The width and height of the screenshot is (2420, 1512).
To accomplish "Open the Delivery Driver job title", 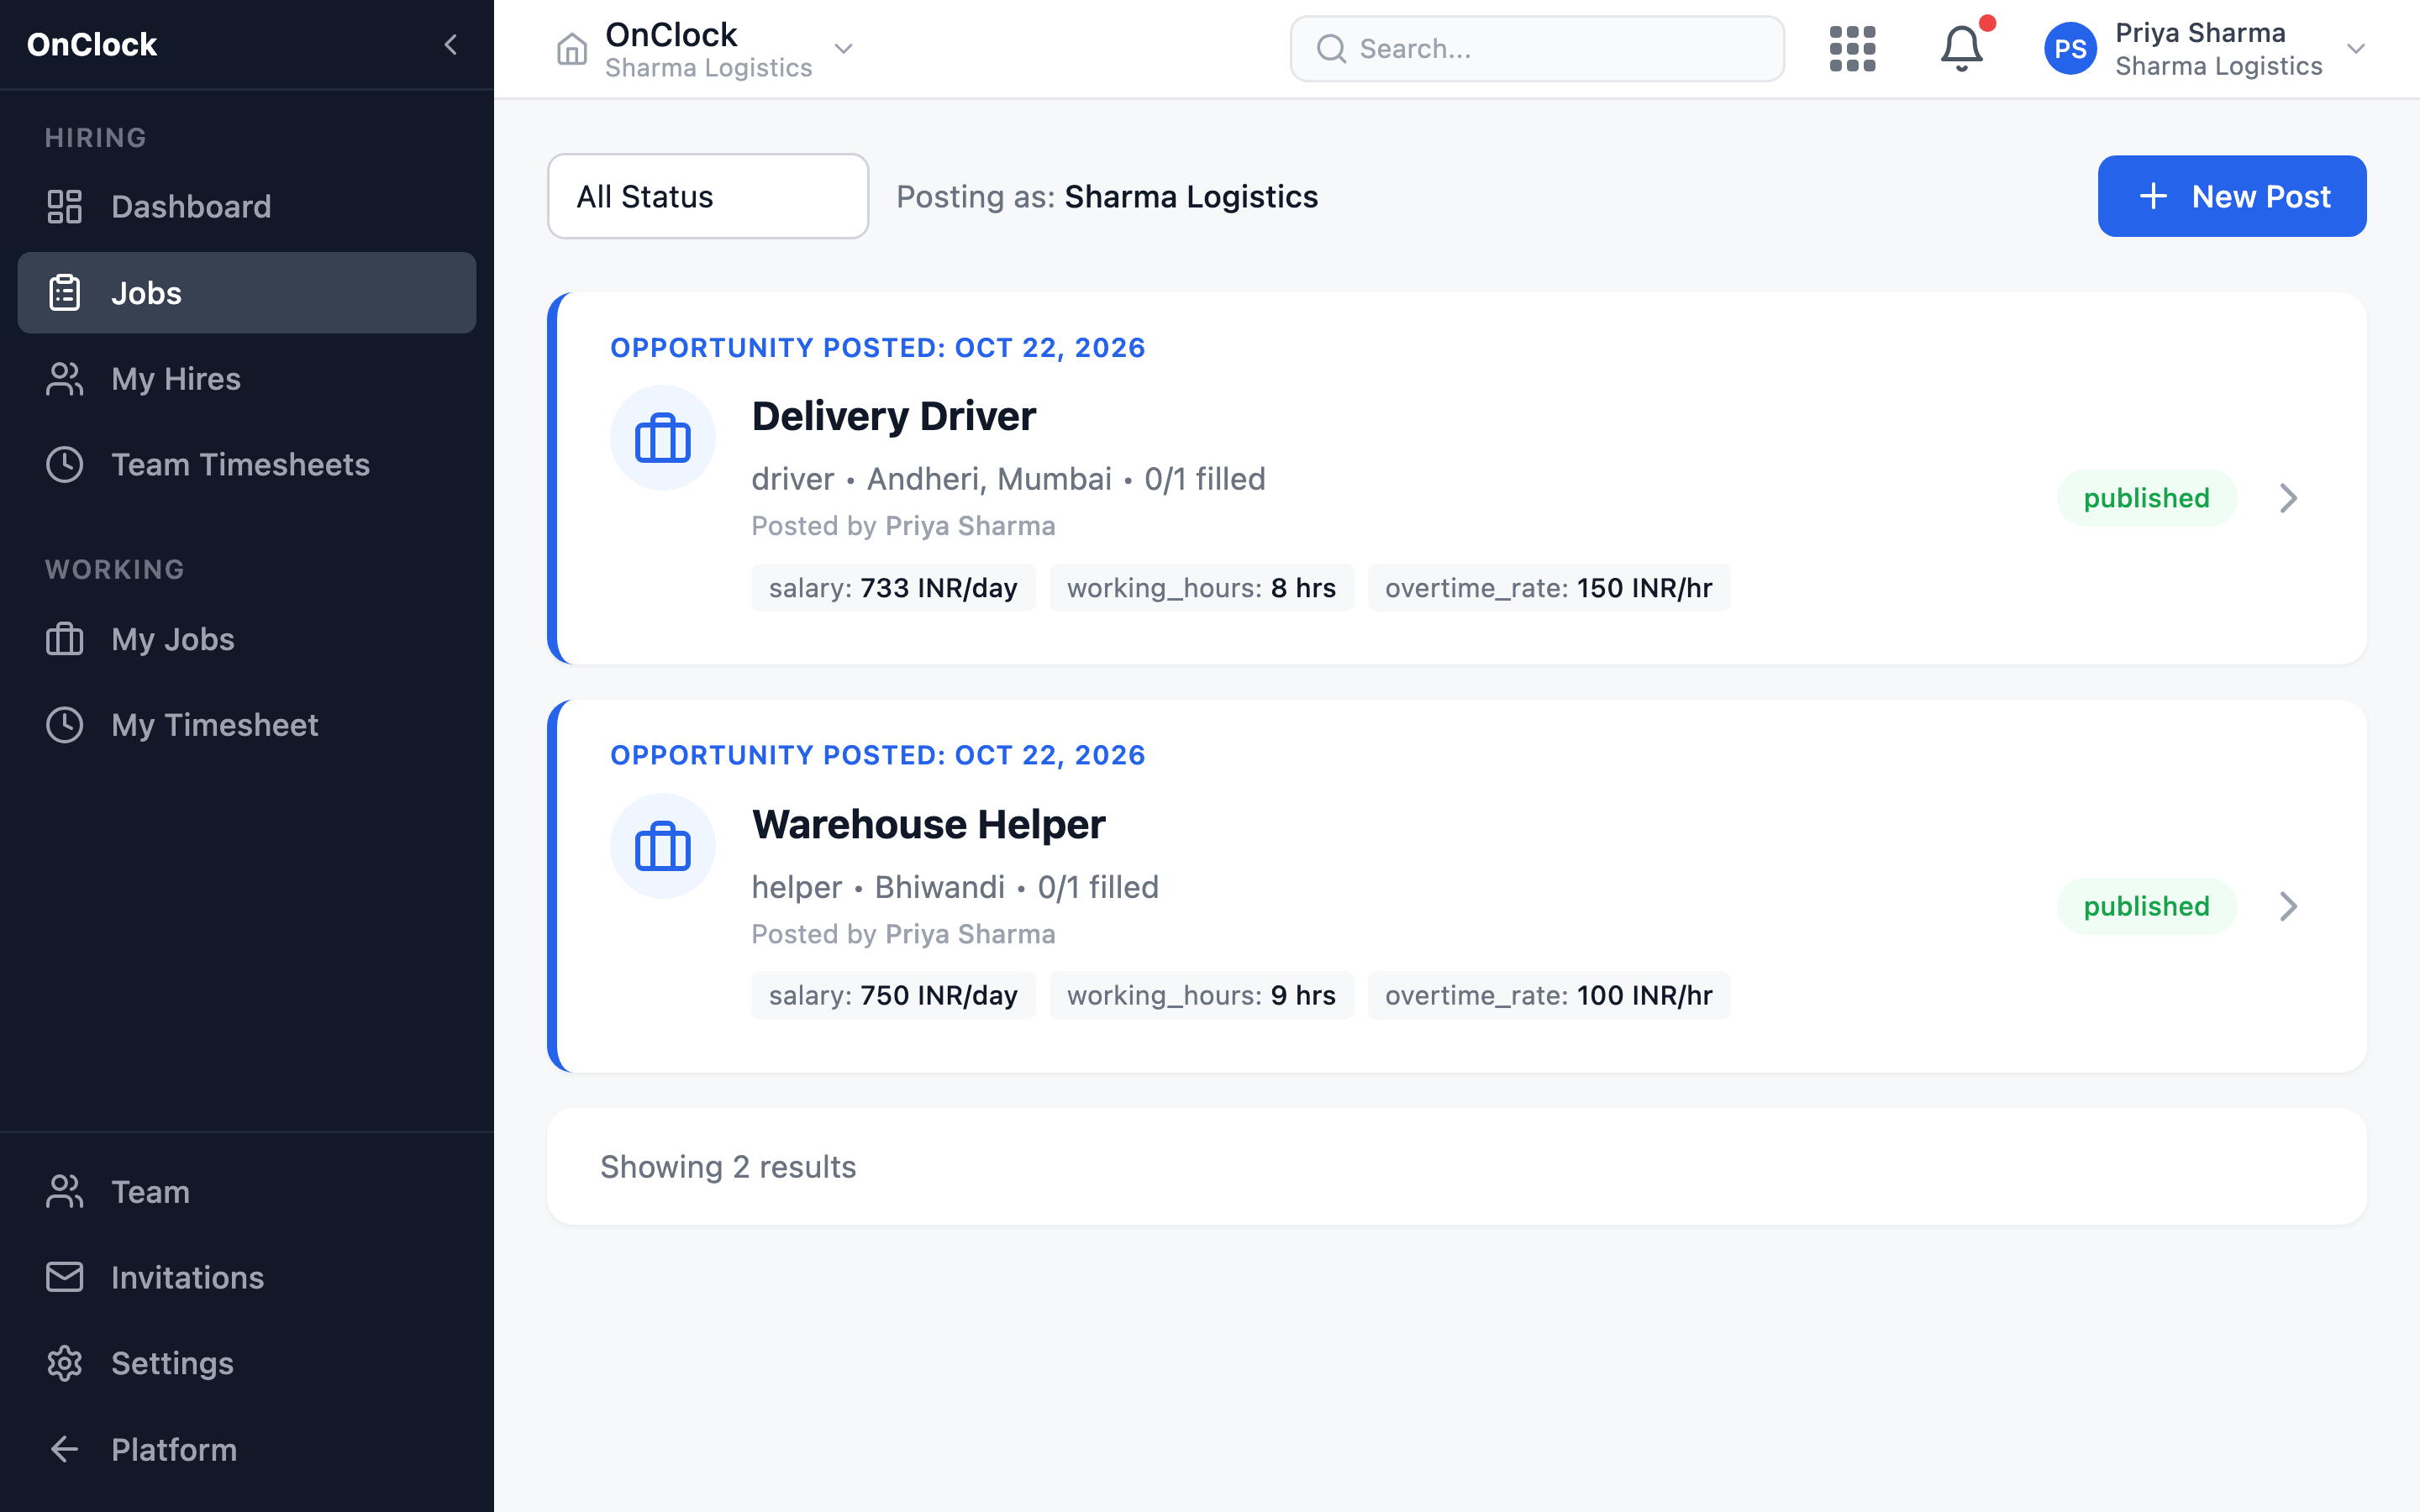I will pos(893,416).
